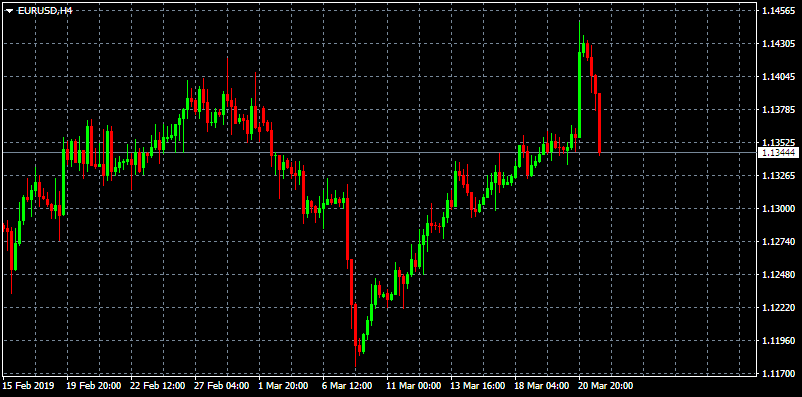Click the 19 Feb 20:00 time label
Image resolution: width=802 pixels, height=397 pixels.
pos(95,385)
